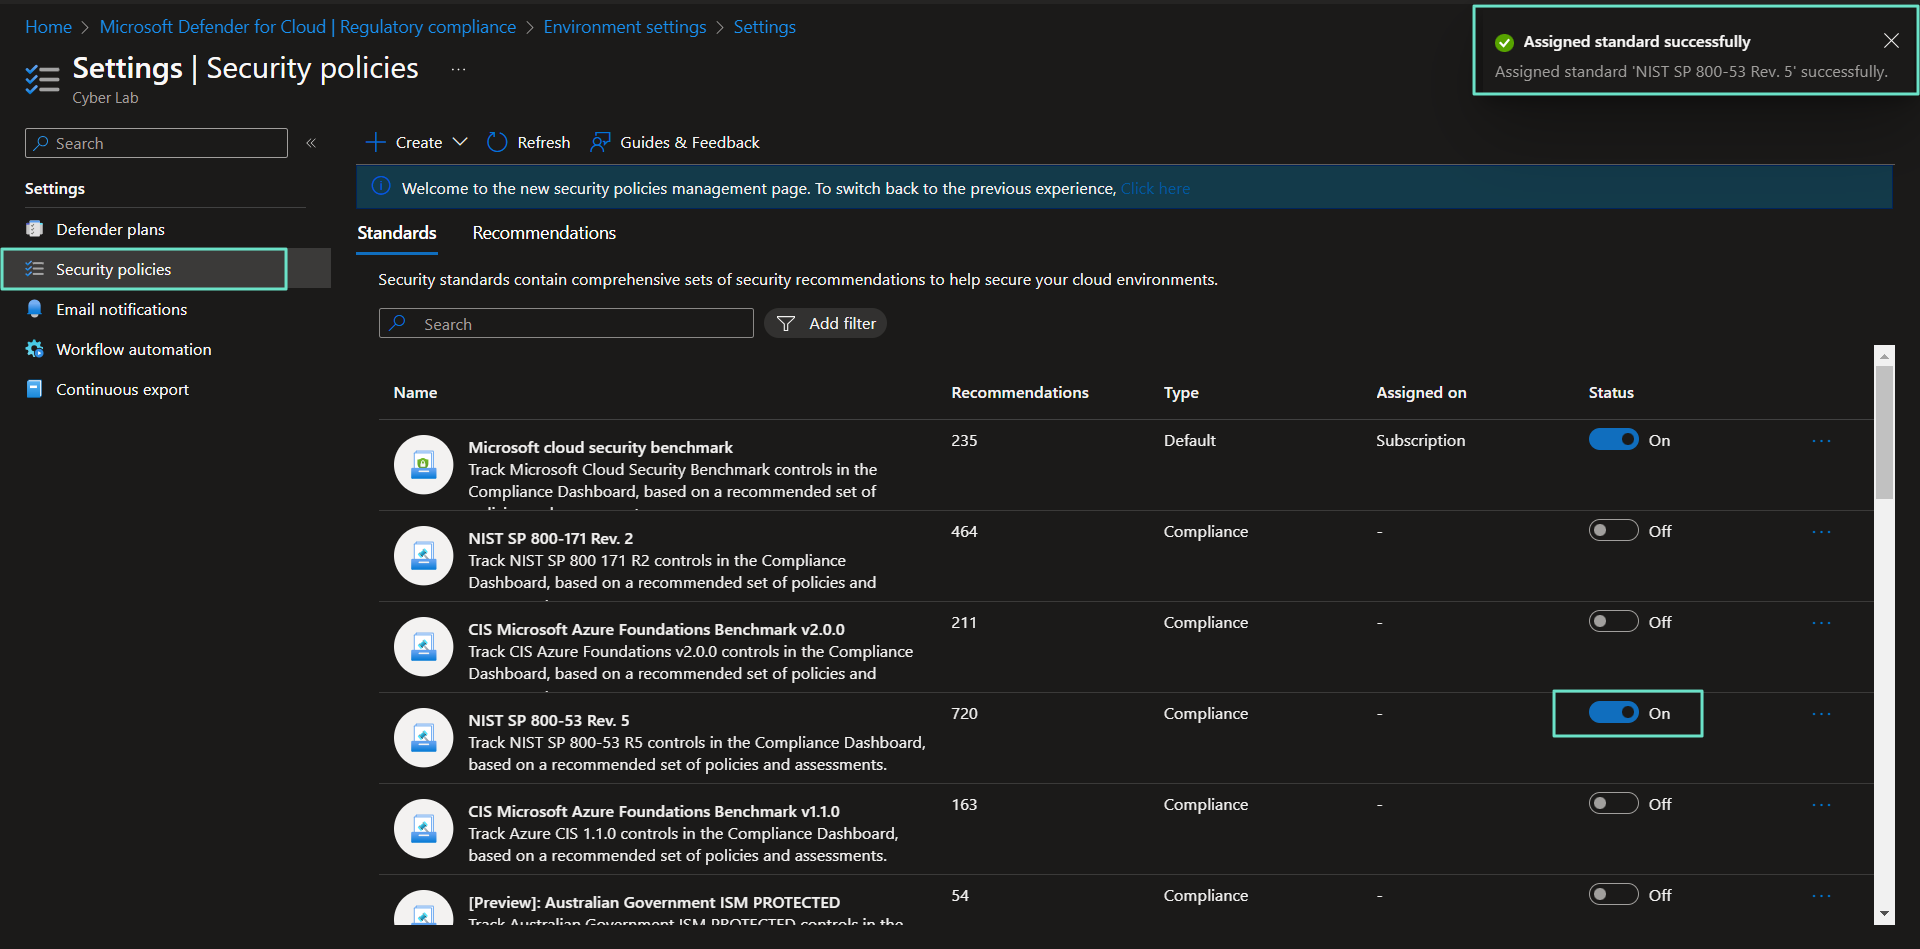Click the Security policies sidebar icon
Image resolution: width=1920 pixels, height=949 pixels.
point(35,269)
